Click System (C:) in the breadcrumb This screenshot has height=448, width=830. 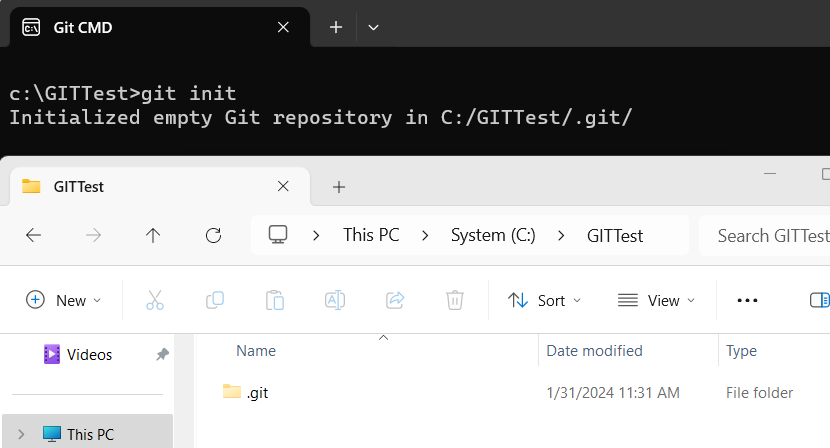(x=493, y=235)
